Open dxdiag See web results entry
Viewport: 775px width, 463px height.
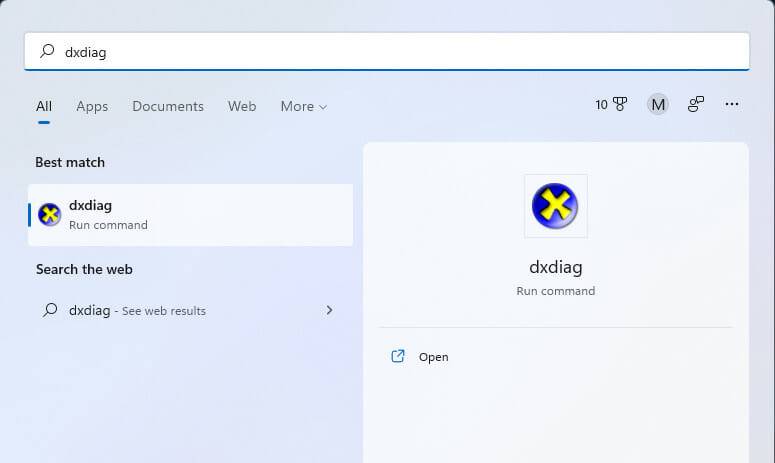tap(191, 310)
